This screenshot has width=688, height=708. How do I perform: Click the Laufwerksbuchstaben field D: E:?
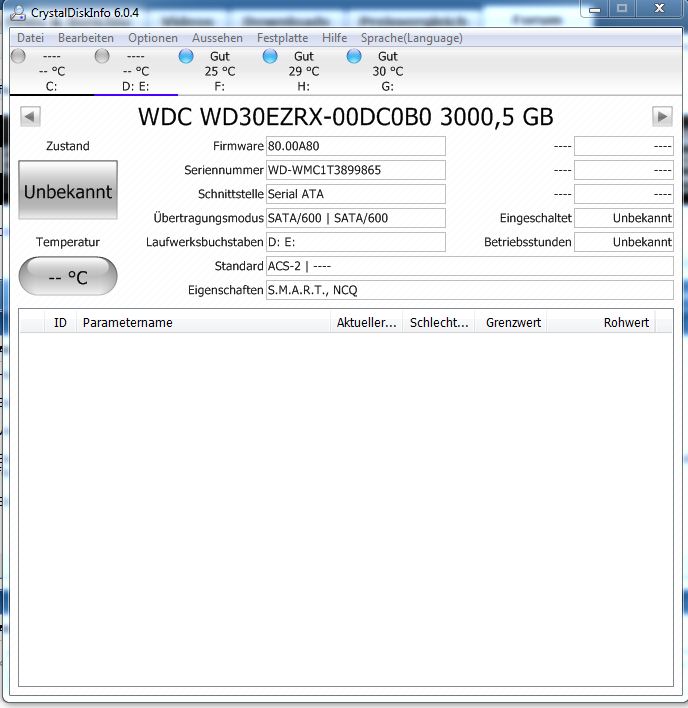click(x=356, y=242)
